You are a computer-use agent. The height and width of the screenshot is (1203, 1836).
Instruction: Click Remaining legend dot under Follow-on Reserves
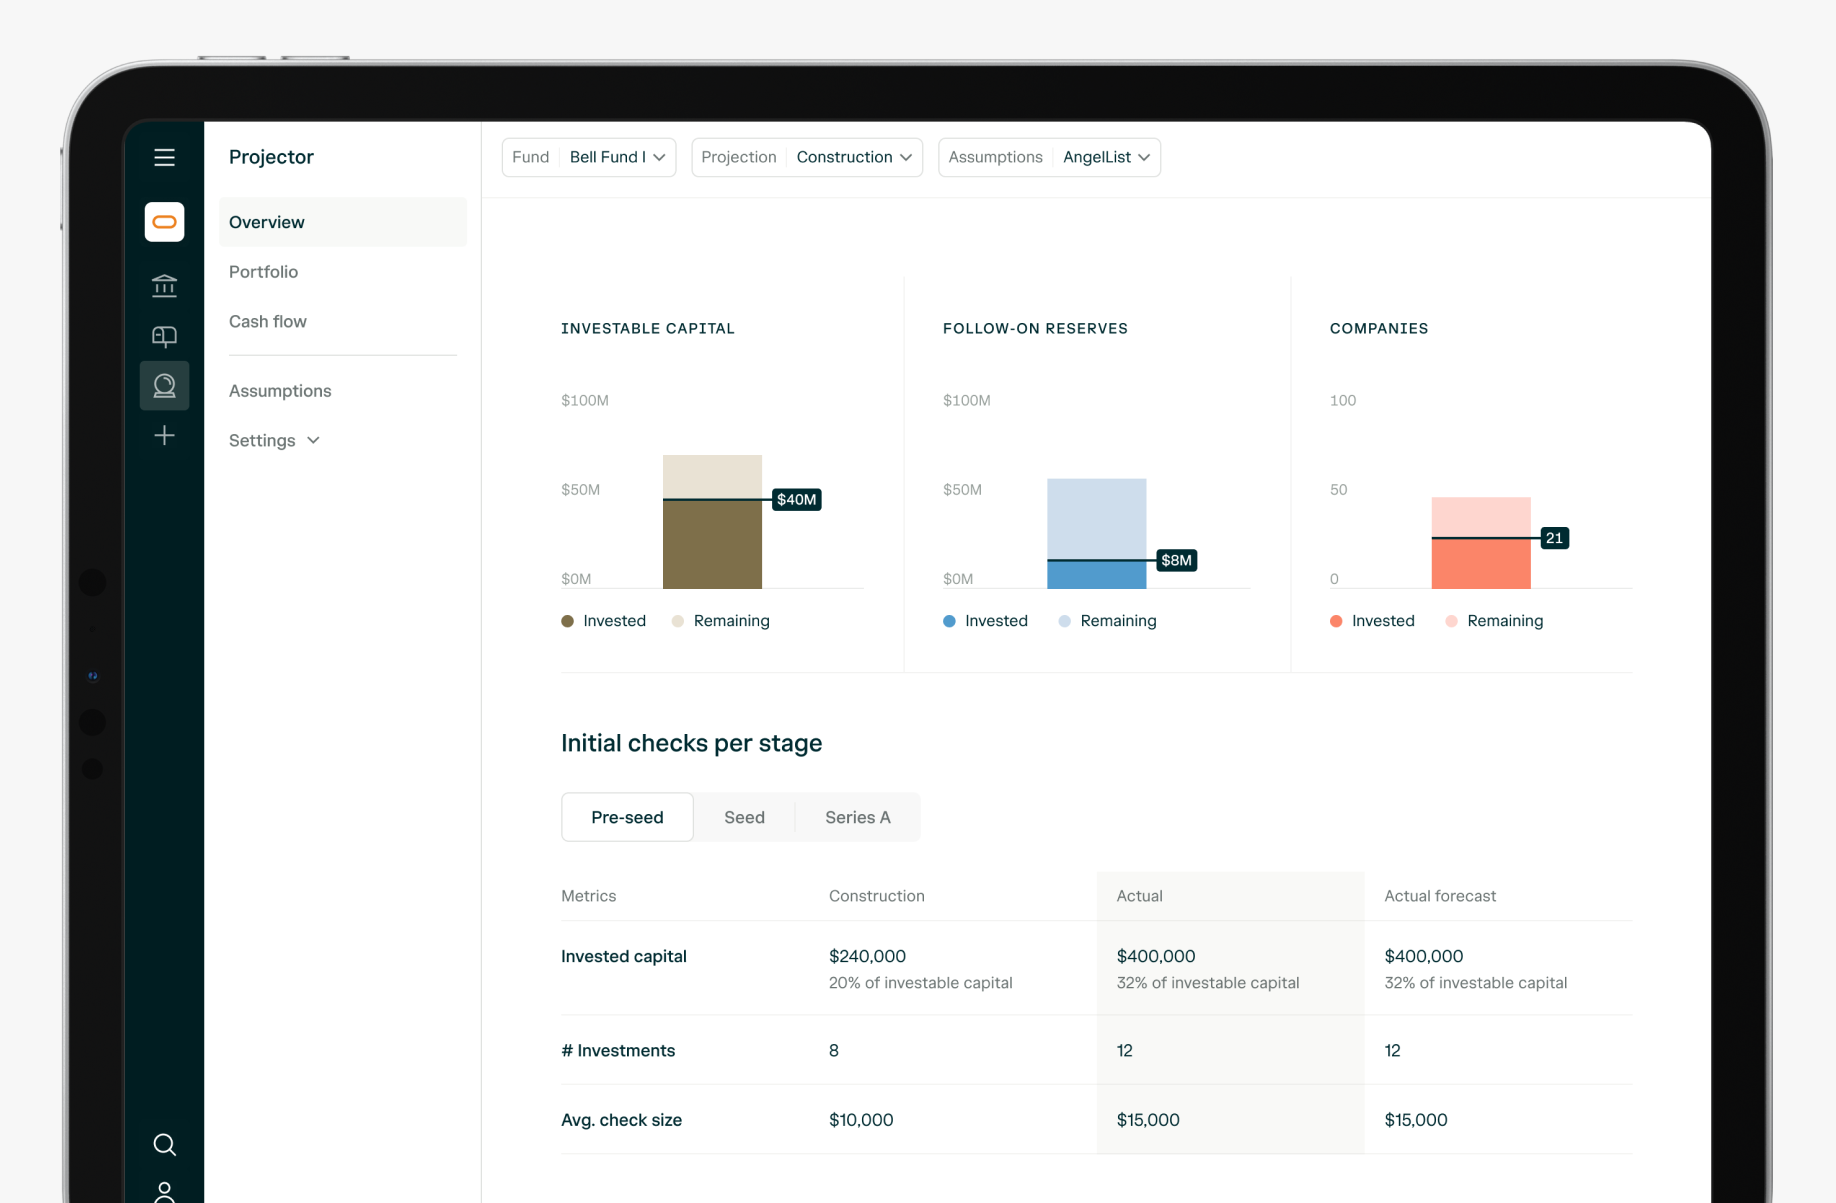click(1064, 621)
